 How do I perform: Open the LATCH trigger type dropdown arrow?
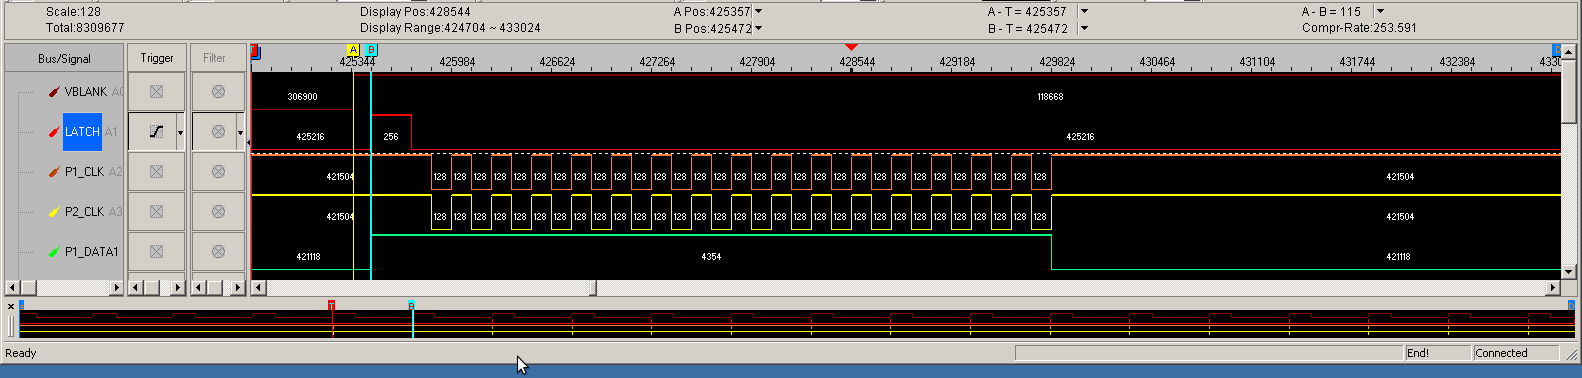pos(180,132)
